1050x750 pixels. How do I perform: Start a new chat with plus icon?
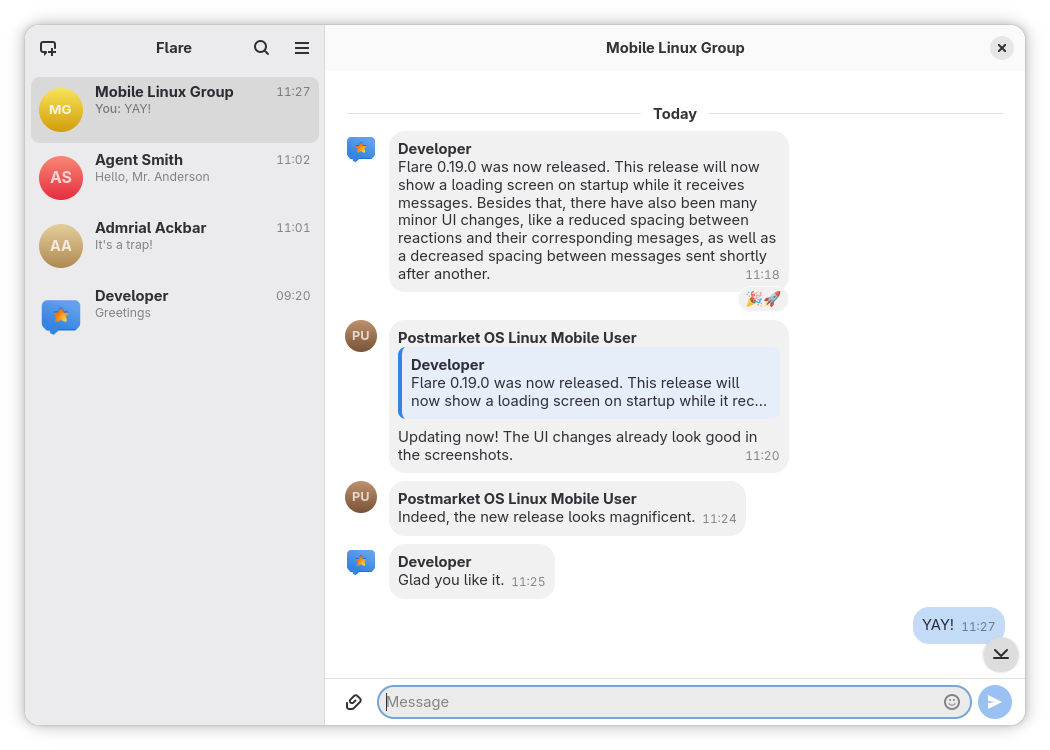(x=48, y=48)
